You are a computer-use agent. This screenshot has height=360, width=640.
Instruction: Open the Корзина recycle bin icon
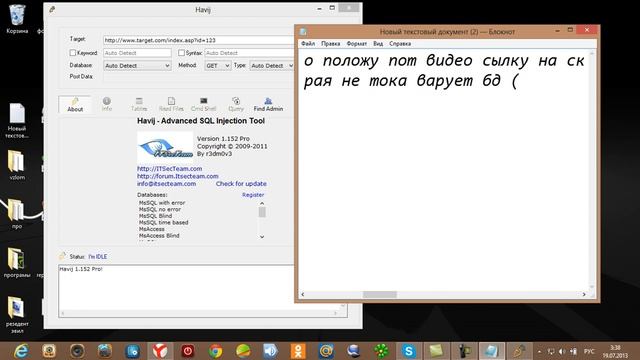(17, 18)
